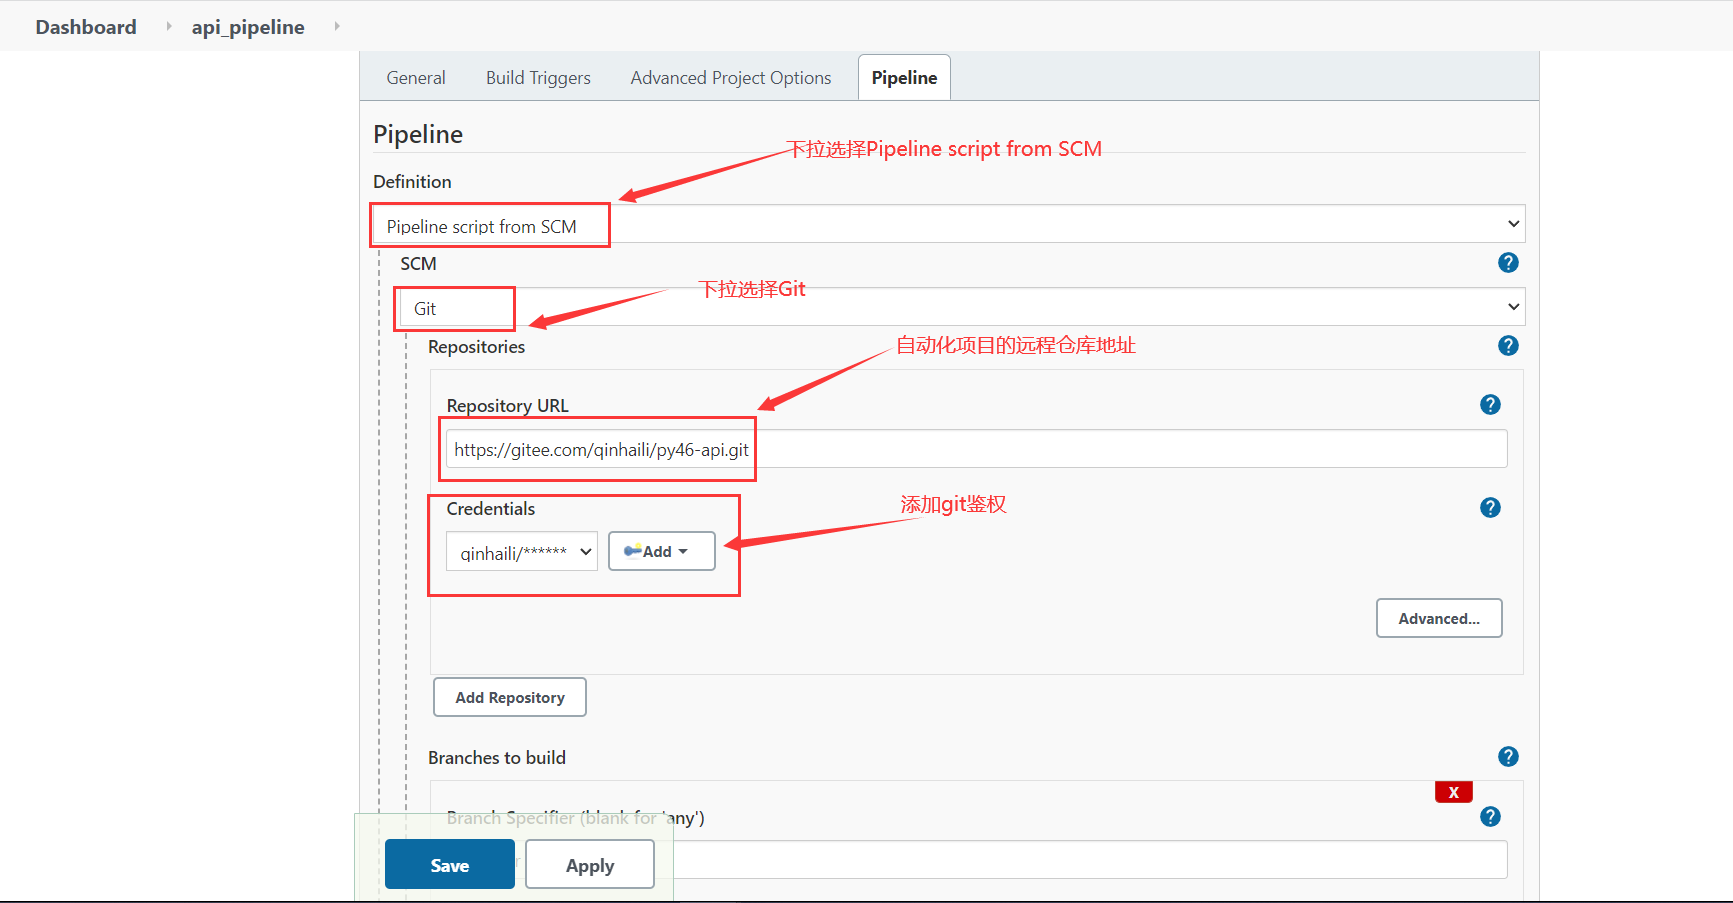Open Advanced Project Options tab
The height and width of the screenshot is (903, 1733).
tap(730, 78)
